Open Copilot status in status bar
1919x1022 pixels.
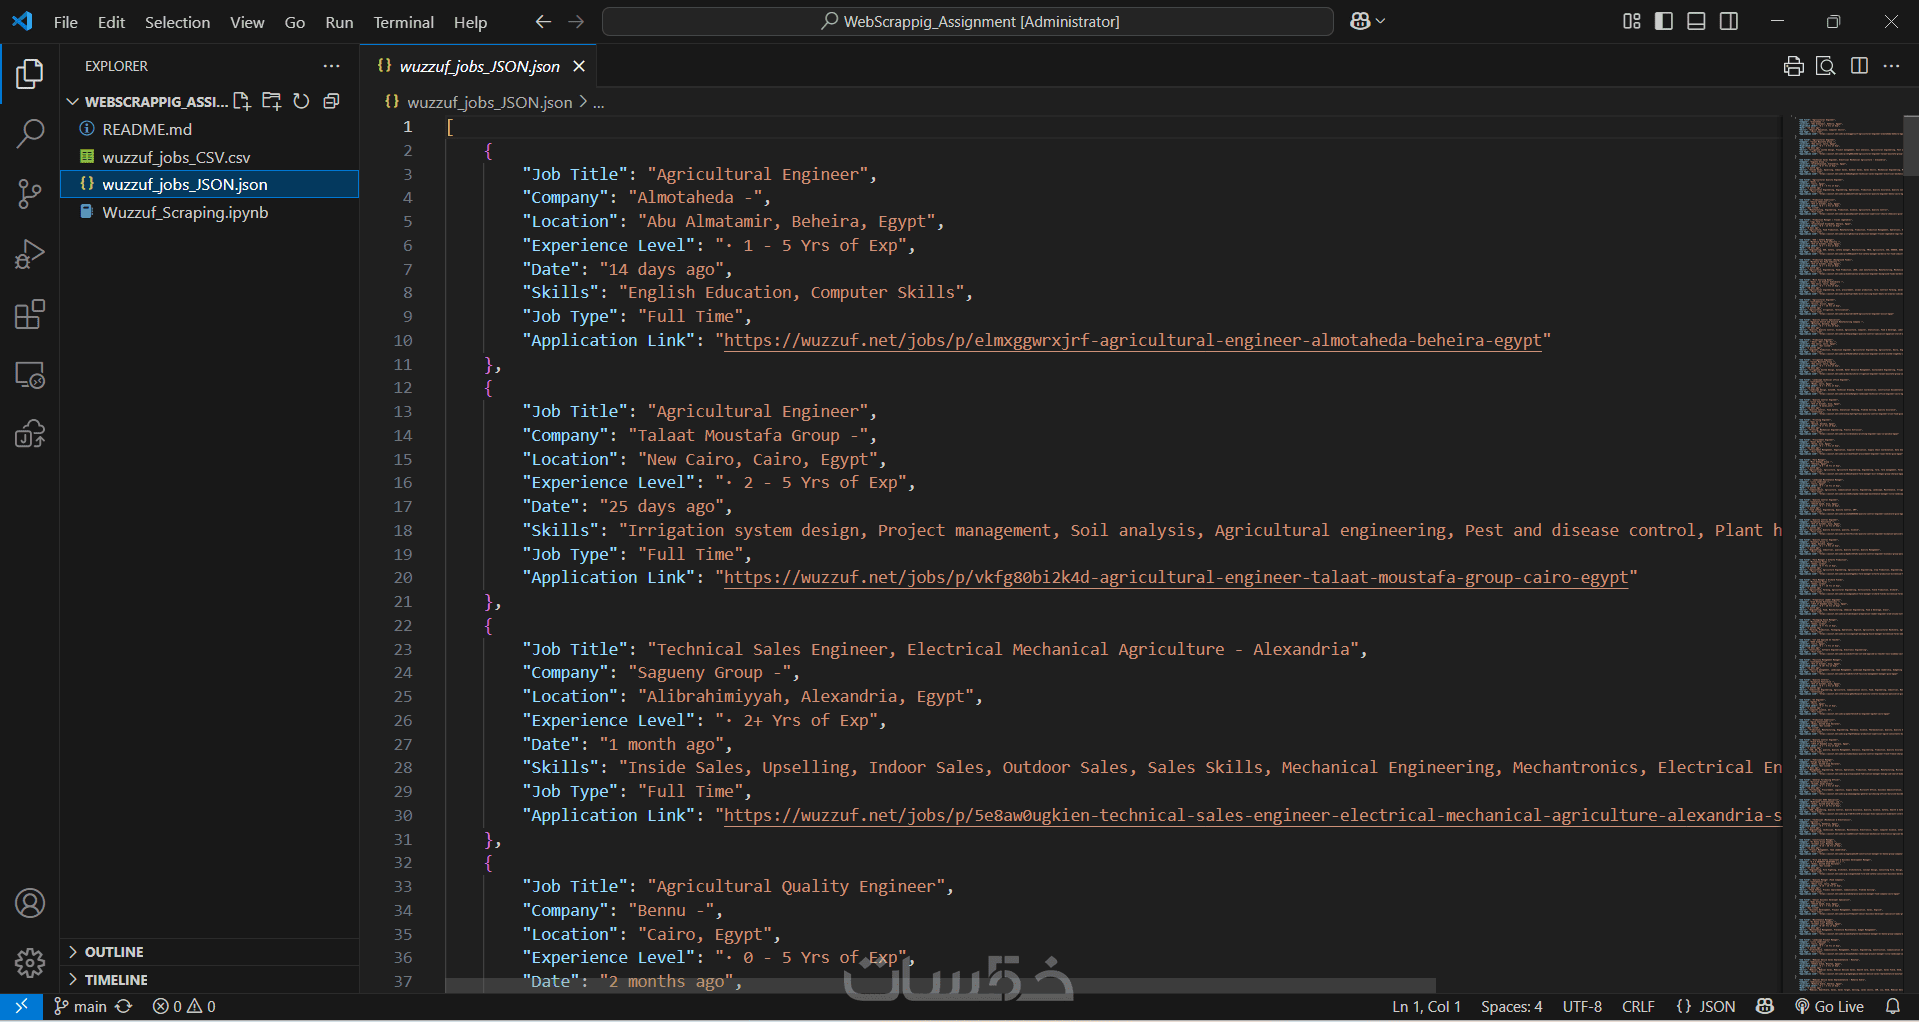click(x=1765, y=1007)
